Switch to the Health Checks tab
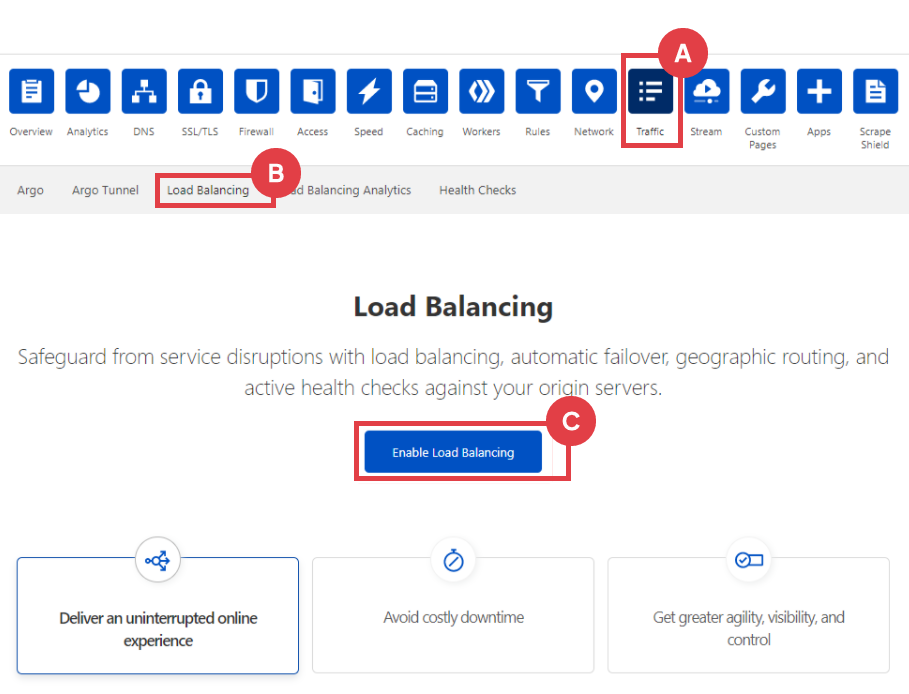The width and height of the screenshot is (909, 694). pyautogui.click(x=477, y=190)
